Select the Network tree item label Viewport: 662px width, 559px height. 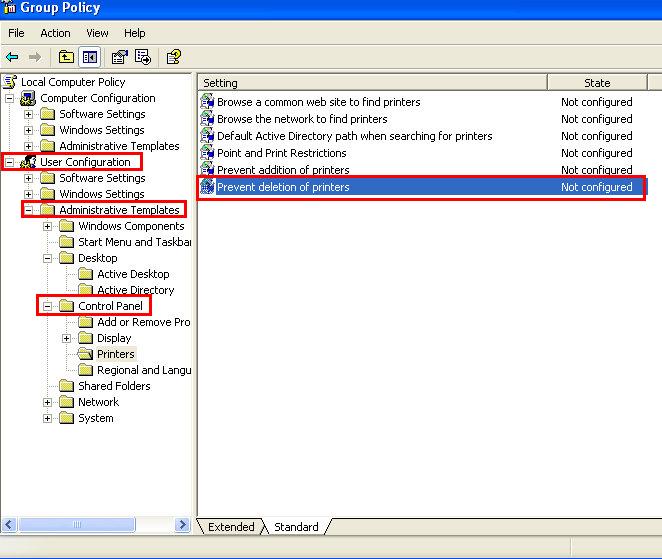tap(98, 402)
